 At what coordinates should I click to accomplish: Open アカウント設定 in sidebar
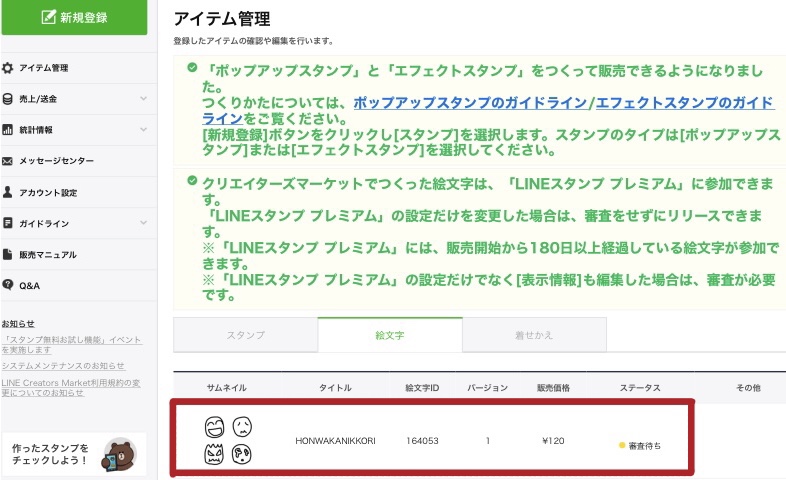79,192
